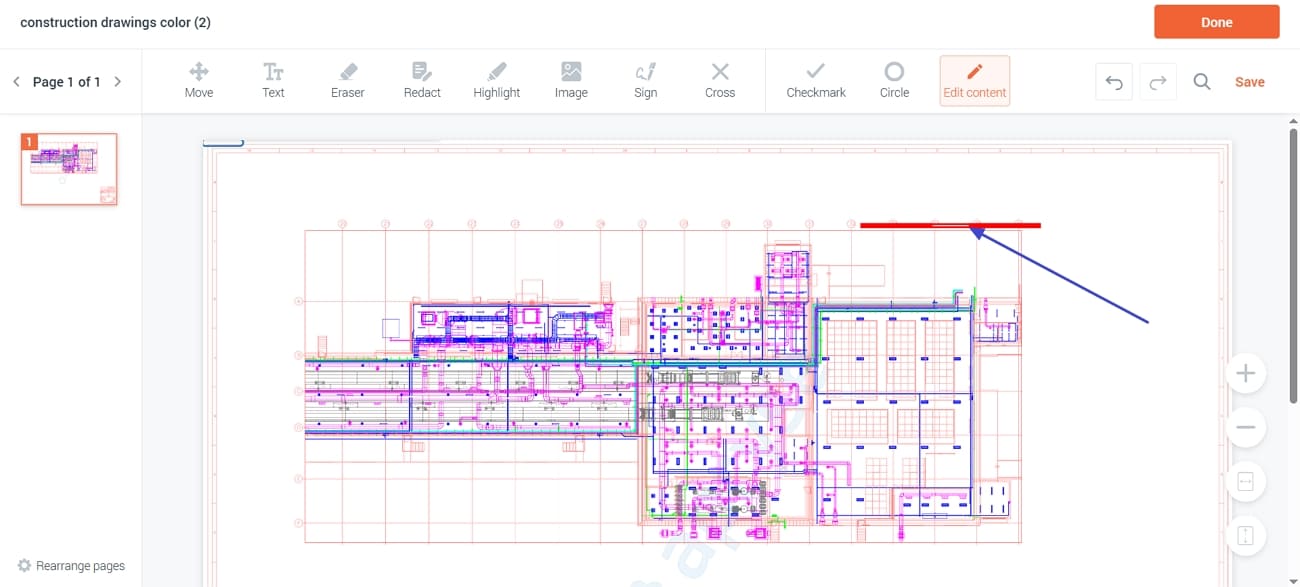Go to the previous page arrow

click(17, 82)
